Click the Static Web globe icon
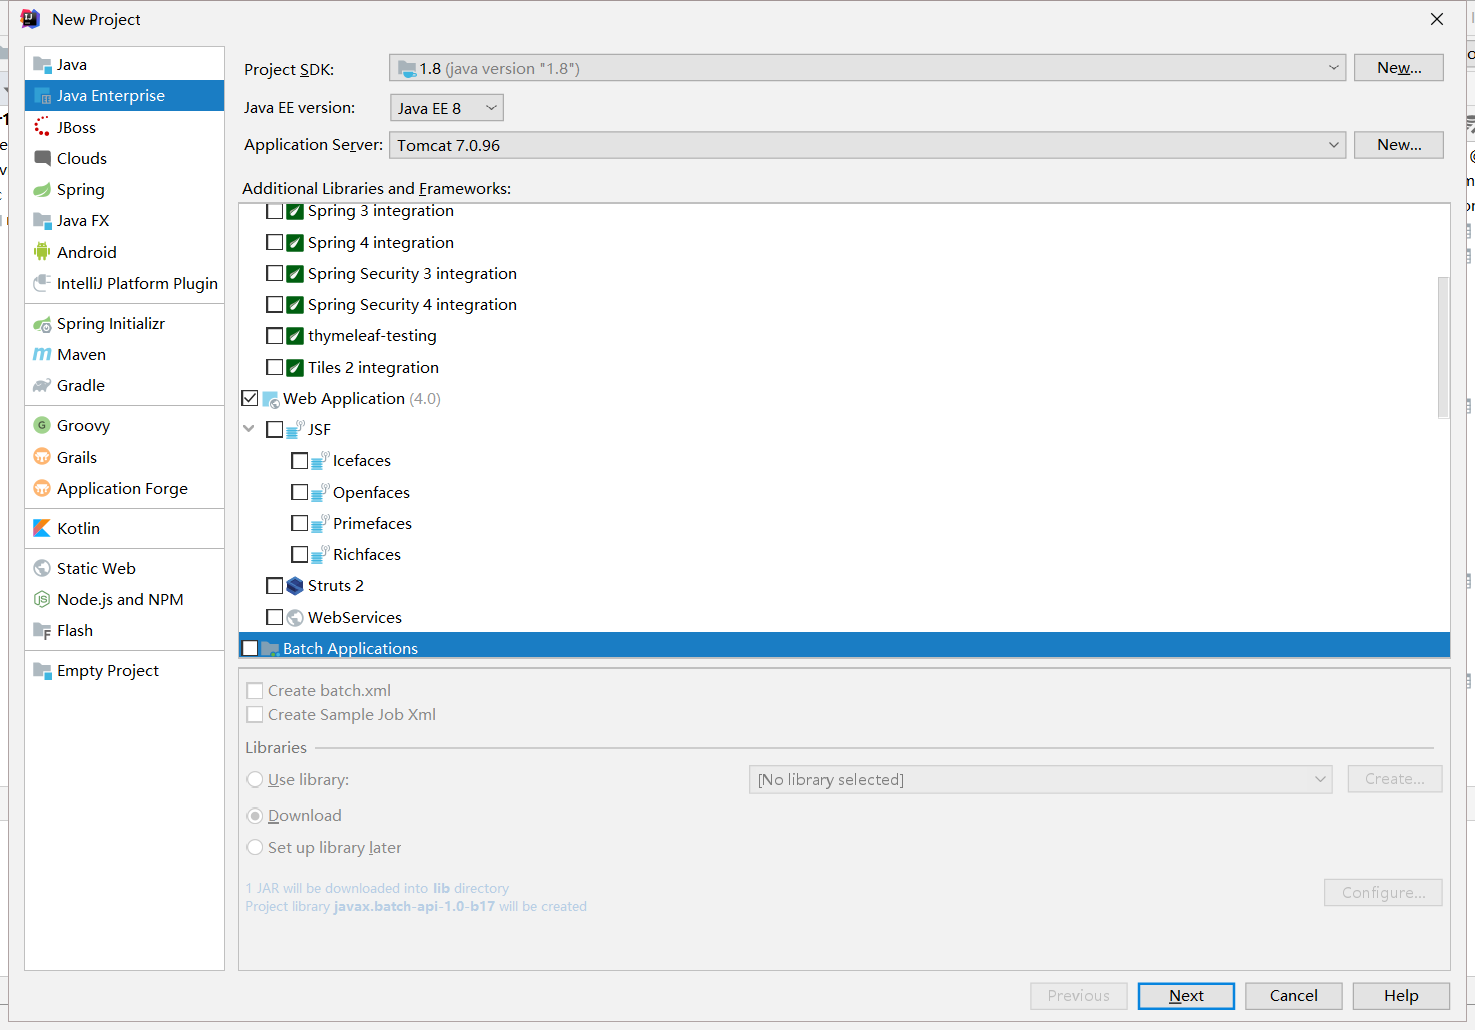This screenshot has width=1475, height=1030. (42, 568)
